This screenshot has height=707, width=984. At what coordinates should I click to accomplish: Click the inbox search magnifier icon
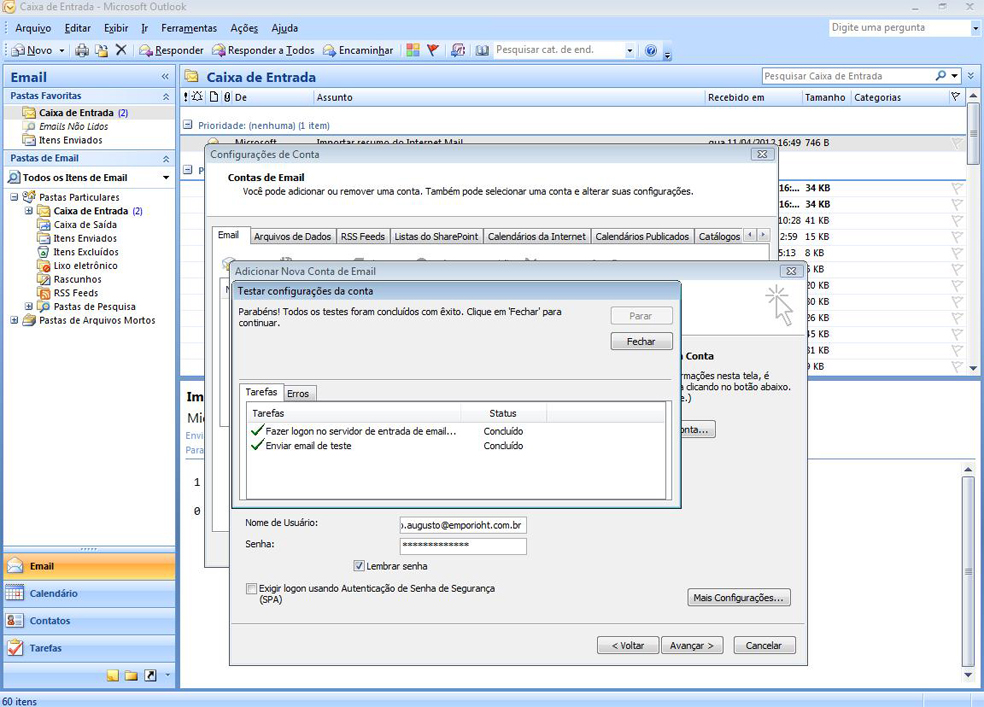point(940,76)
